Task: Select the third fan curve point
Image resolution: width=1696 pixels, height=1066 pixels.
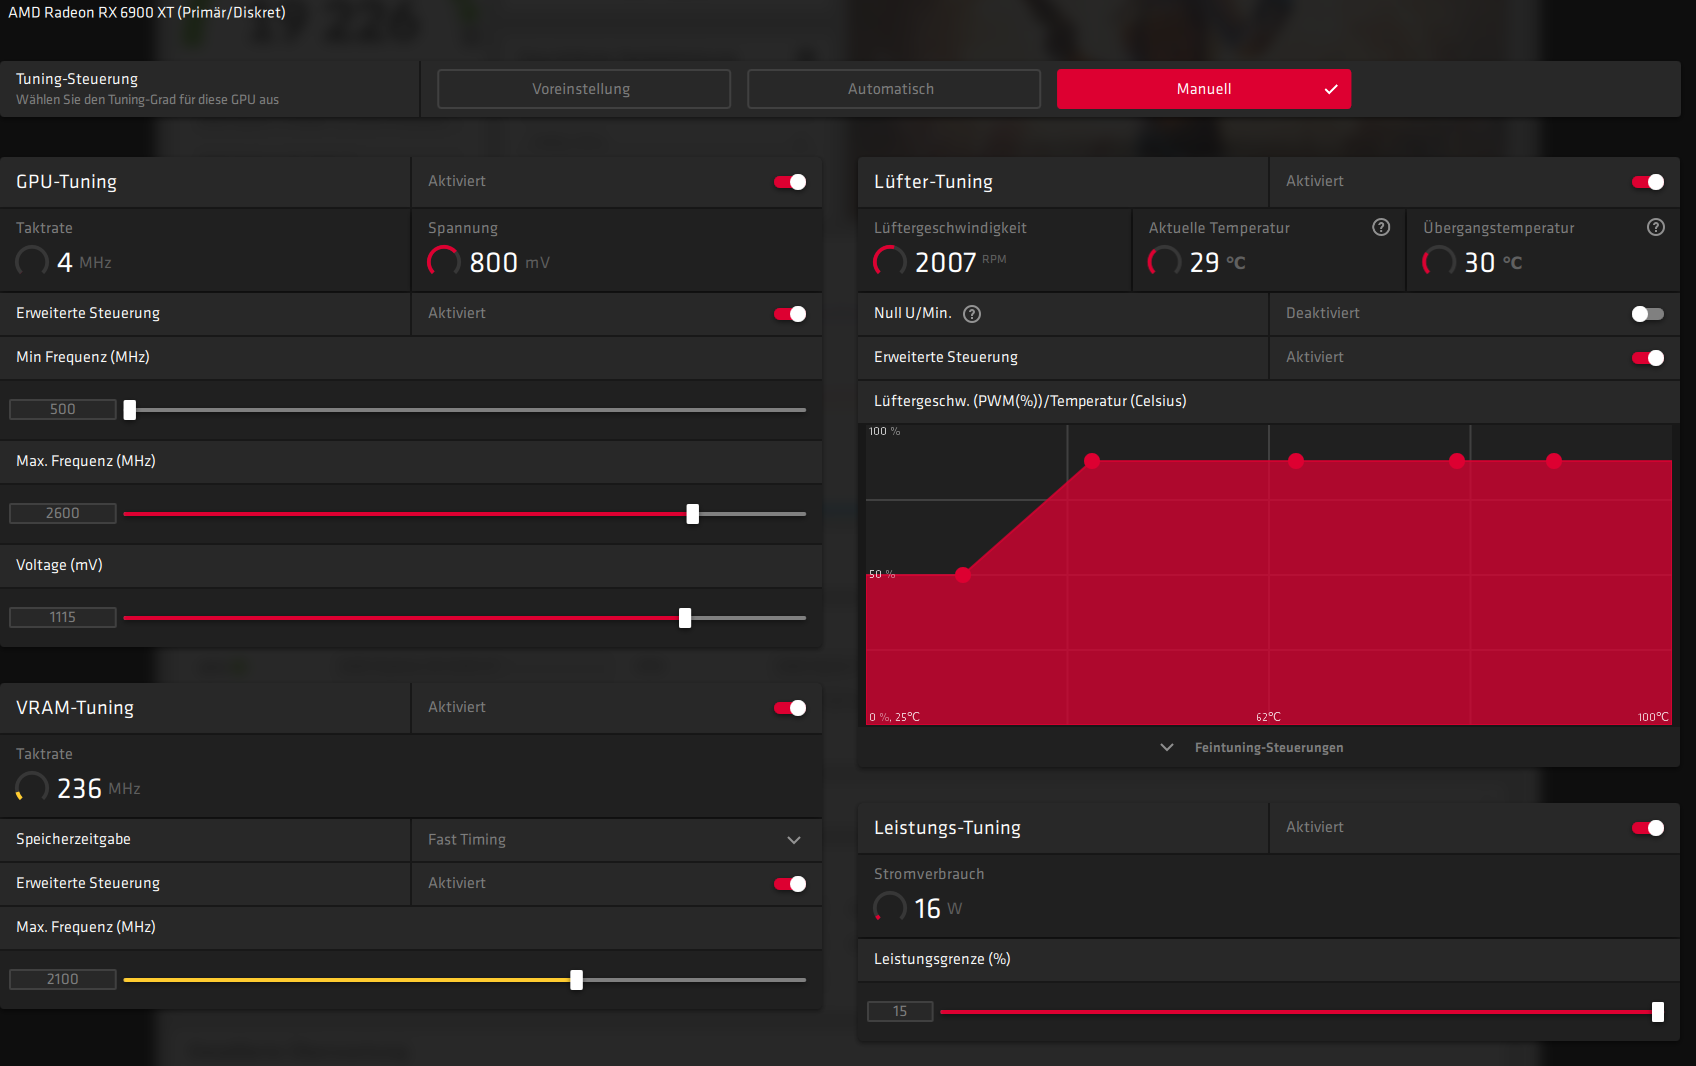Action: [x=1296, y=461]
